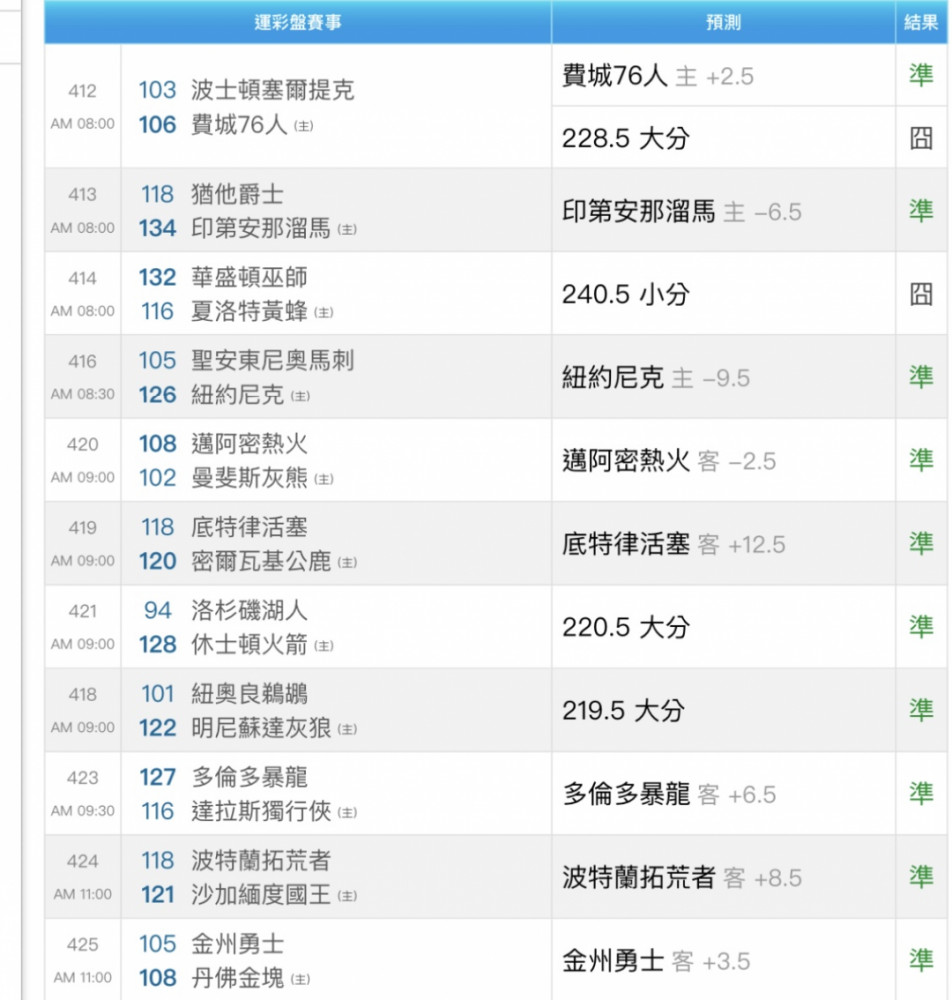
Task: Click game number 420 cell
Action: (x=82, y=460)
